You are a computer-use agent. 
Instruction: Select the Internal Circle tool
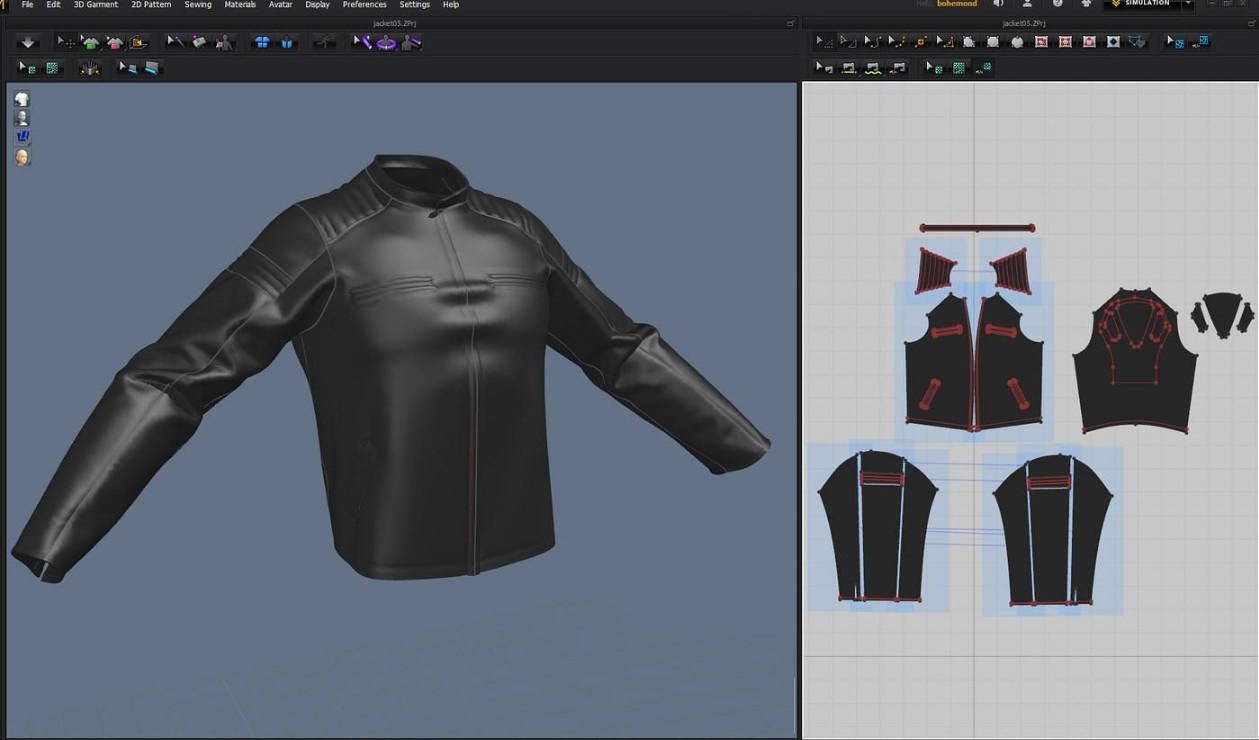pos(1089,42)
